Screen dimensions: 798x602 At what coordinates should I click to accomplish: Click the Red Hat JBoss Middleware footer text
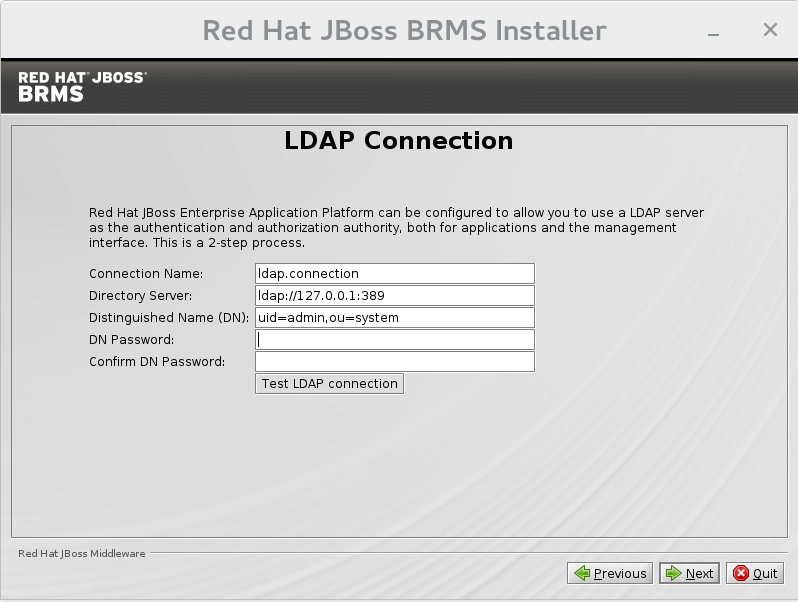click(x=81, y=554)
